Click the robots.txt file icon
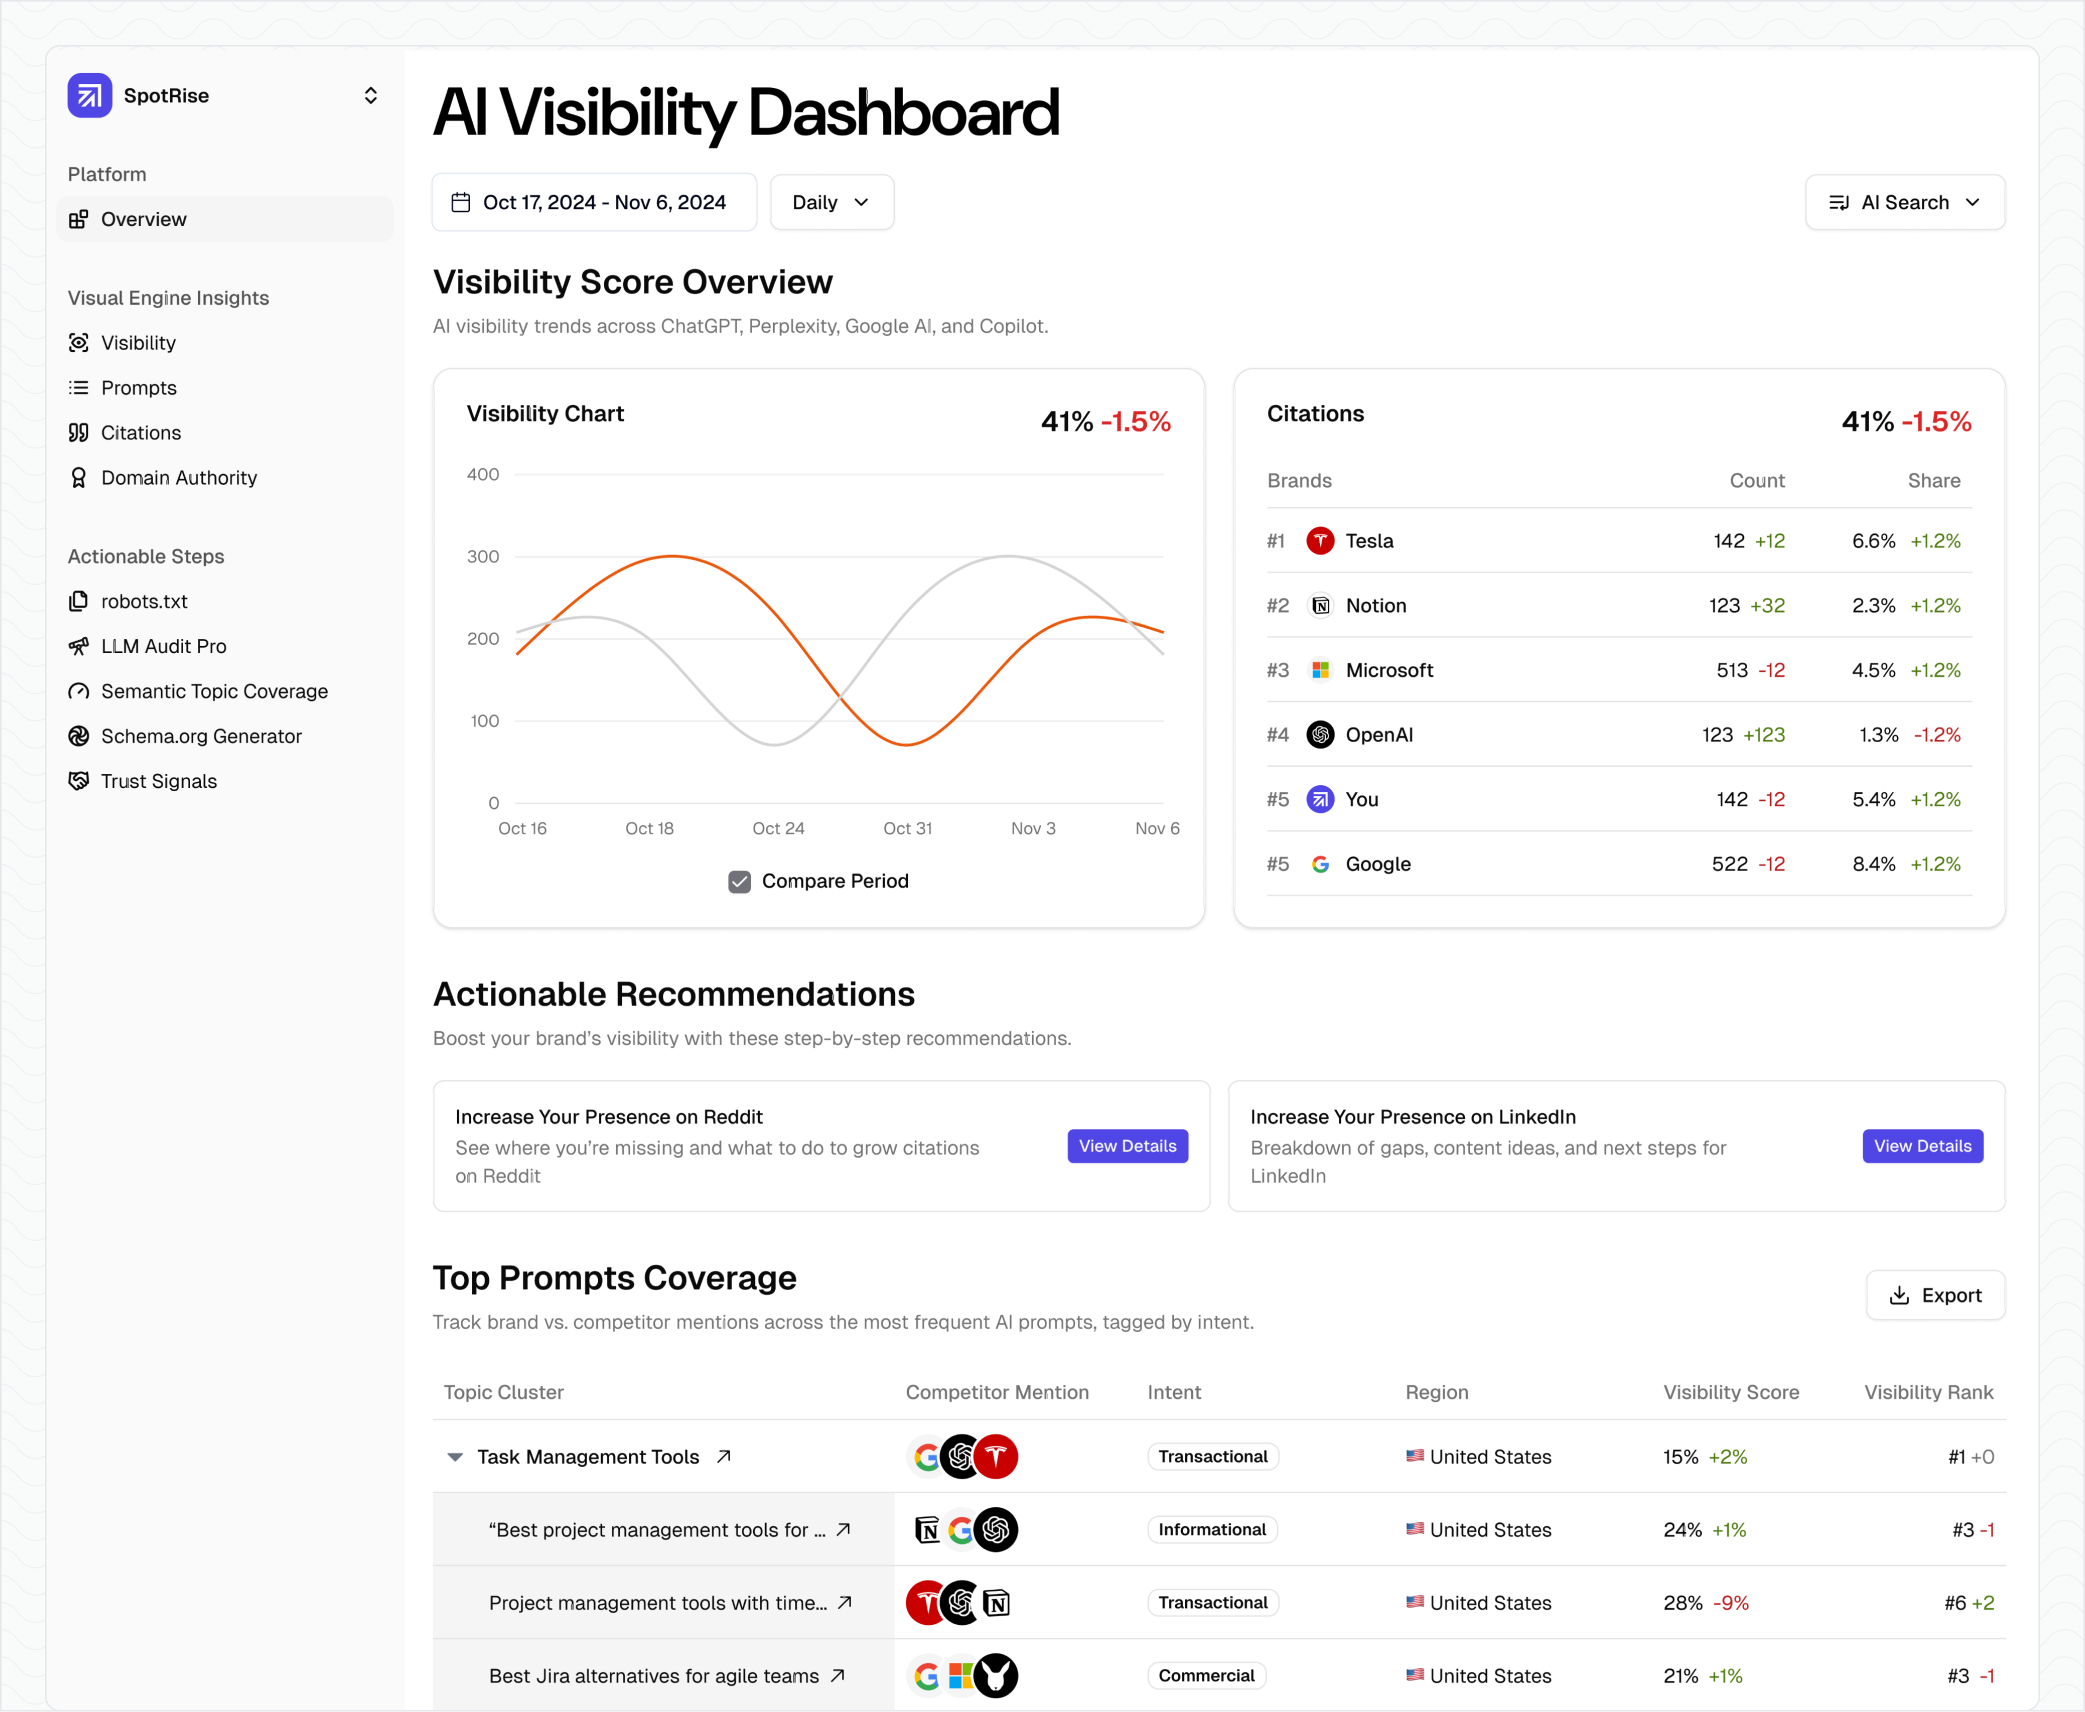The width and height of the screenshot is (2085, 1712). point(79,601)
